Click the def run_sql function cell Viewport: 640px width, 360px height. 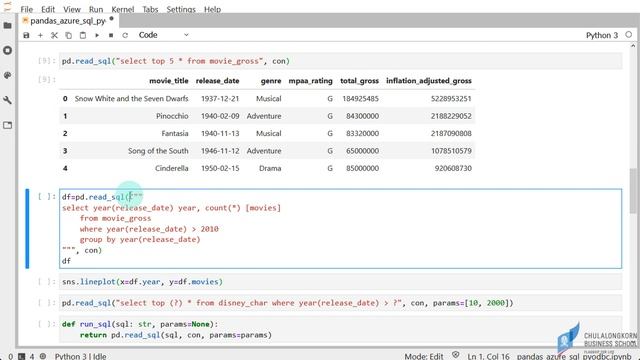point(340,329)
